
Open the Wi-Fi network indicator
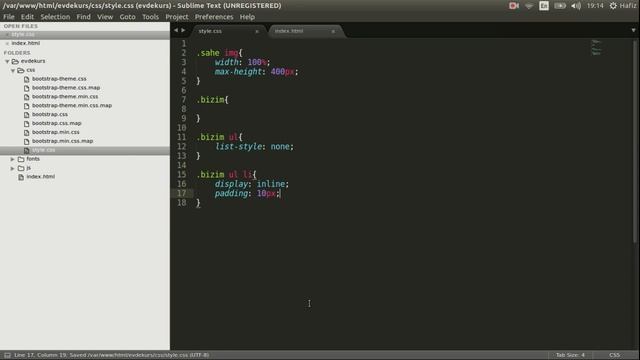(529, 6)
